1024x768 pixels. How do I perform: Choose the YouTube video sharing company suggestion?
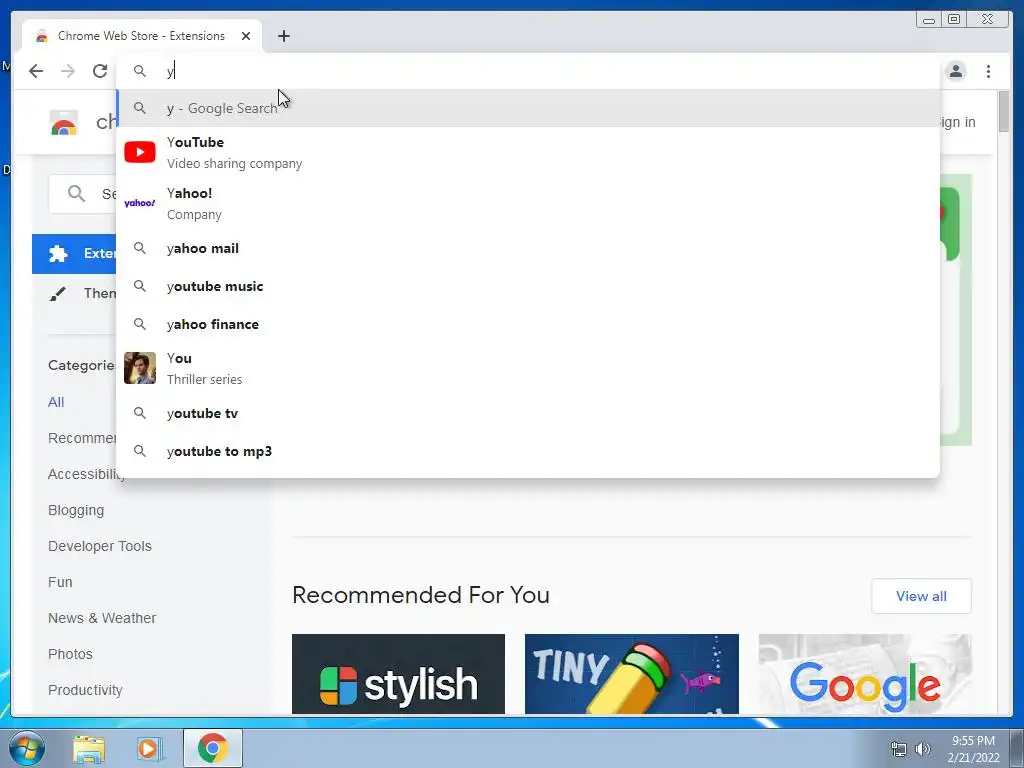coord(528,152)
